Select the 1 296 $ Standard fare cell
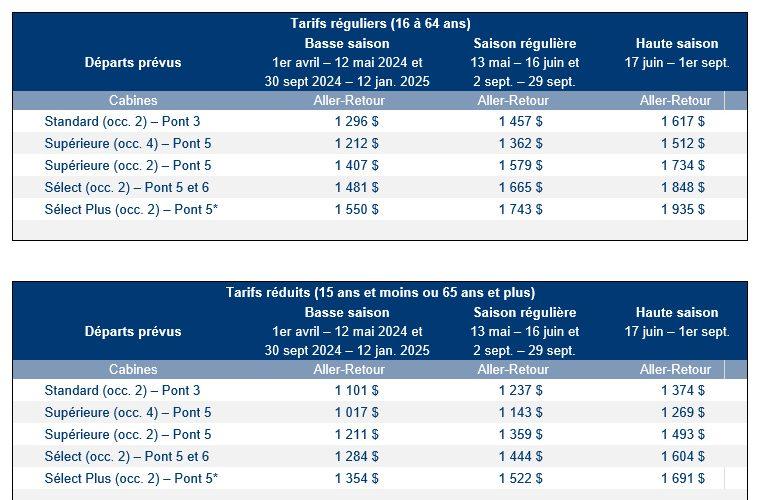764x500 pixels. coord(357,121)
